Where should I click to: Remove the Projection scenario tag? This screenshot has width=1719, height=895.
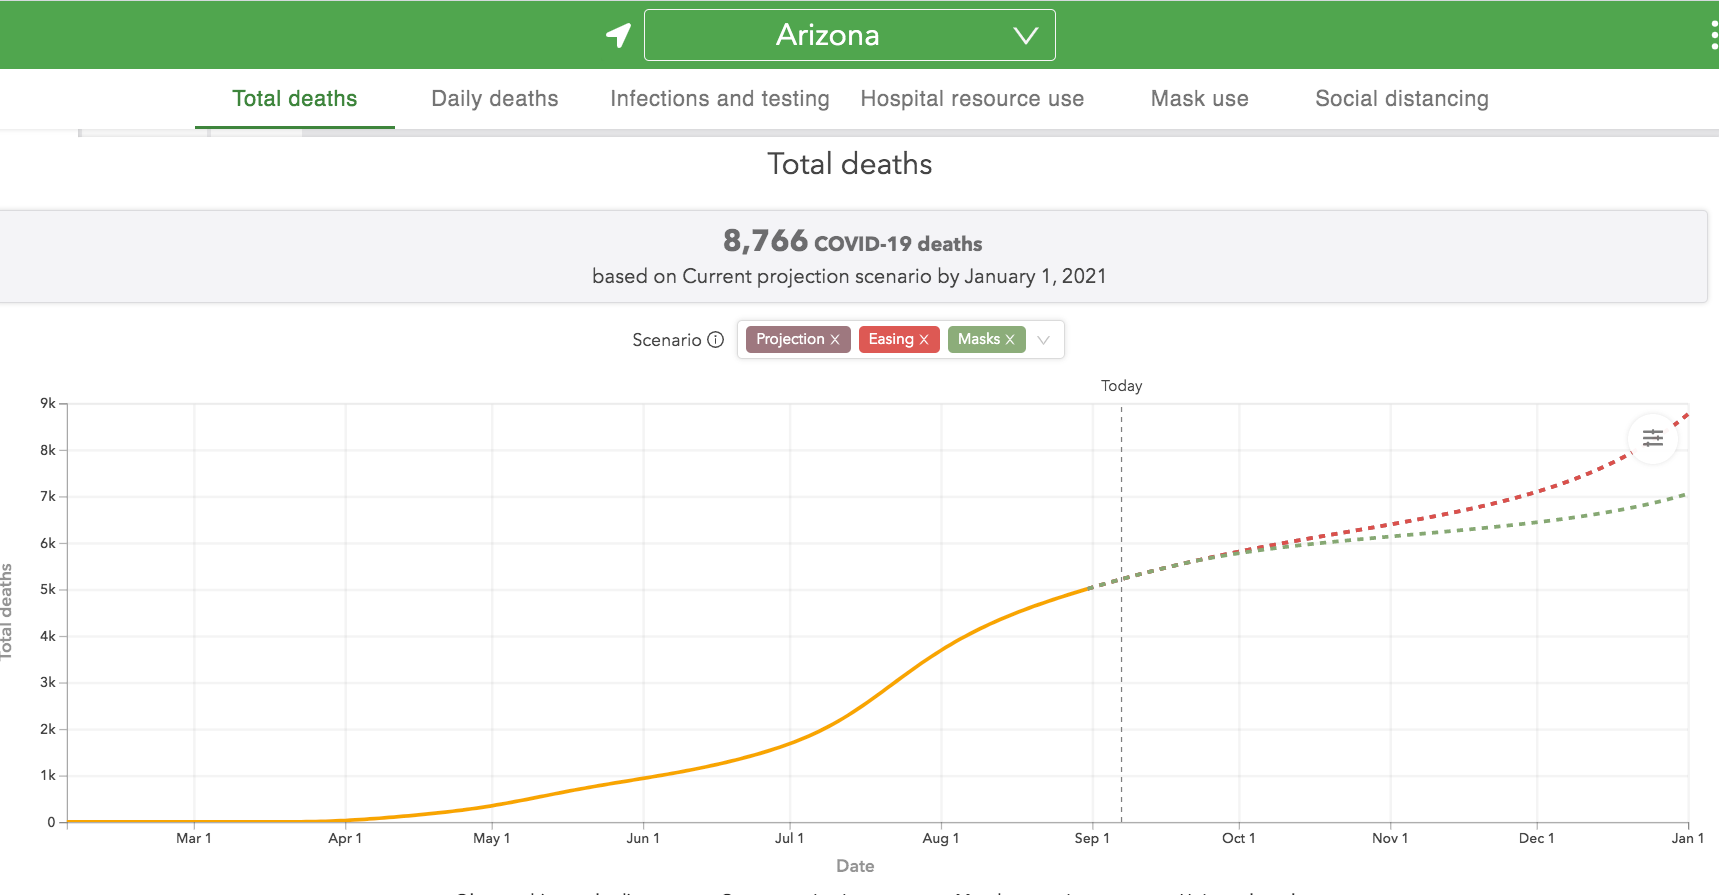pyautogui.click(x=835, y=340)
